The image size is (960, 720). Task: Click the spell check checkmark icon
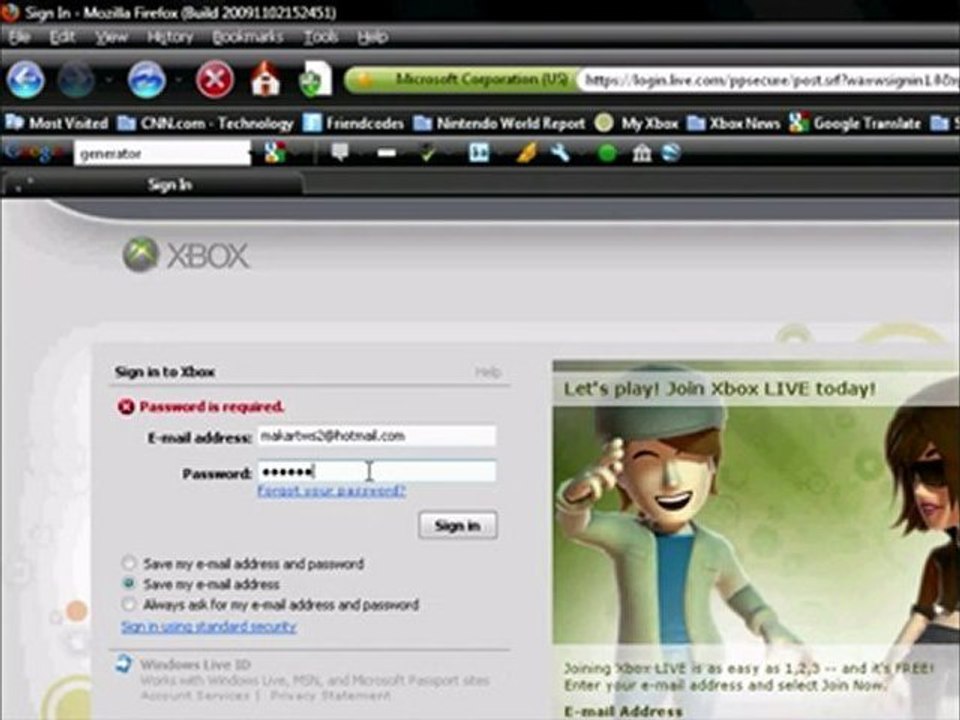coord(429,153)
